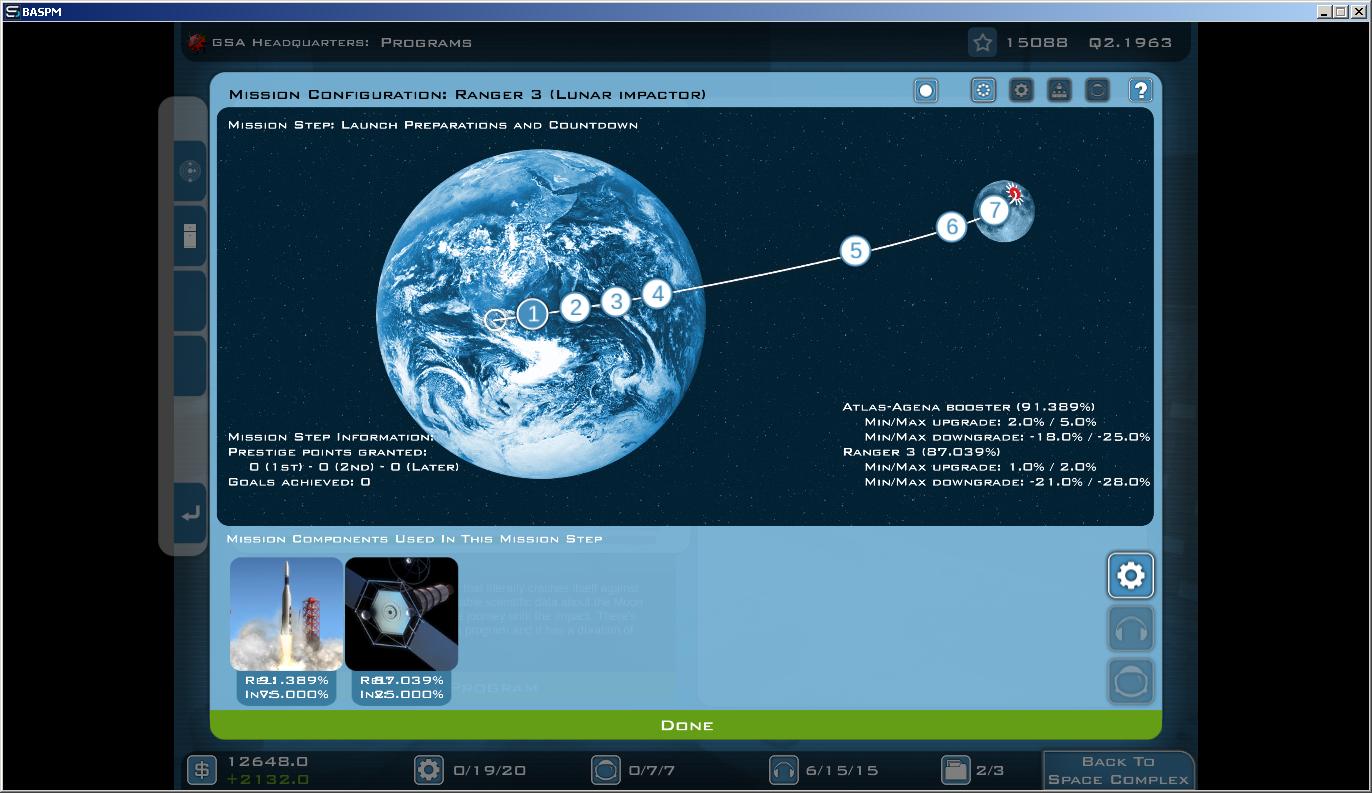Click the Goals achieved: 0 line
The width and height of the screenshot is (1372, 793).
coord(299,482)
